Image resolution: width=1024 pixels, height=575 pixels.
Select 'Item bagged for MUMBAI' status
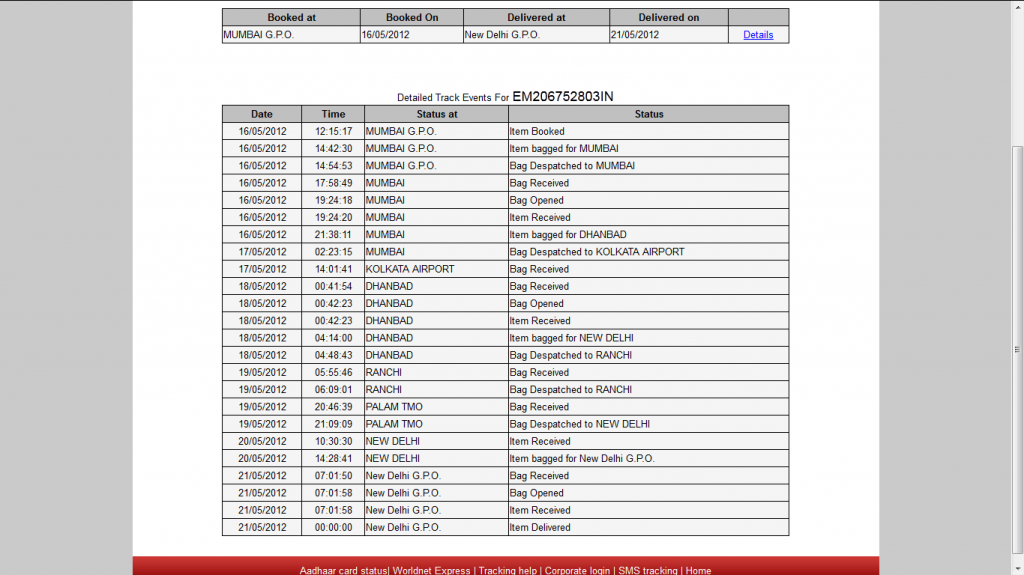pyautogui.click(x=648, y=148)
